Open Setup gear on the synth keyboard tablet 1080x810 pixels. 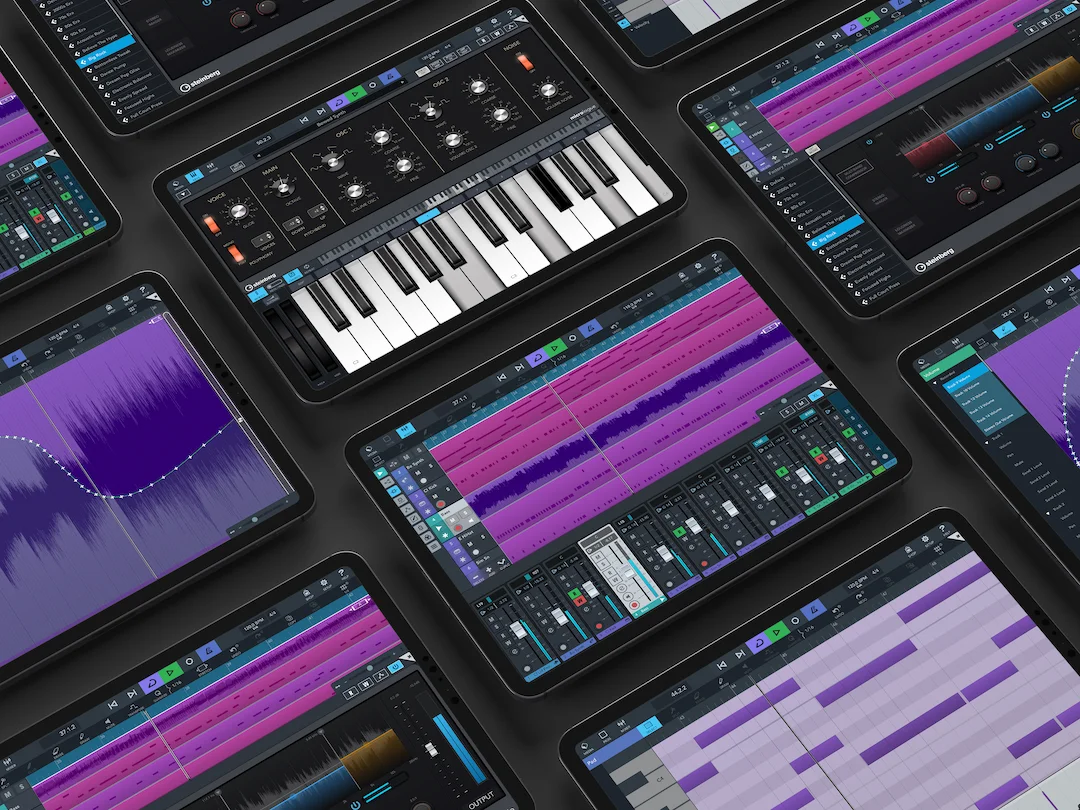coord(495,21)
